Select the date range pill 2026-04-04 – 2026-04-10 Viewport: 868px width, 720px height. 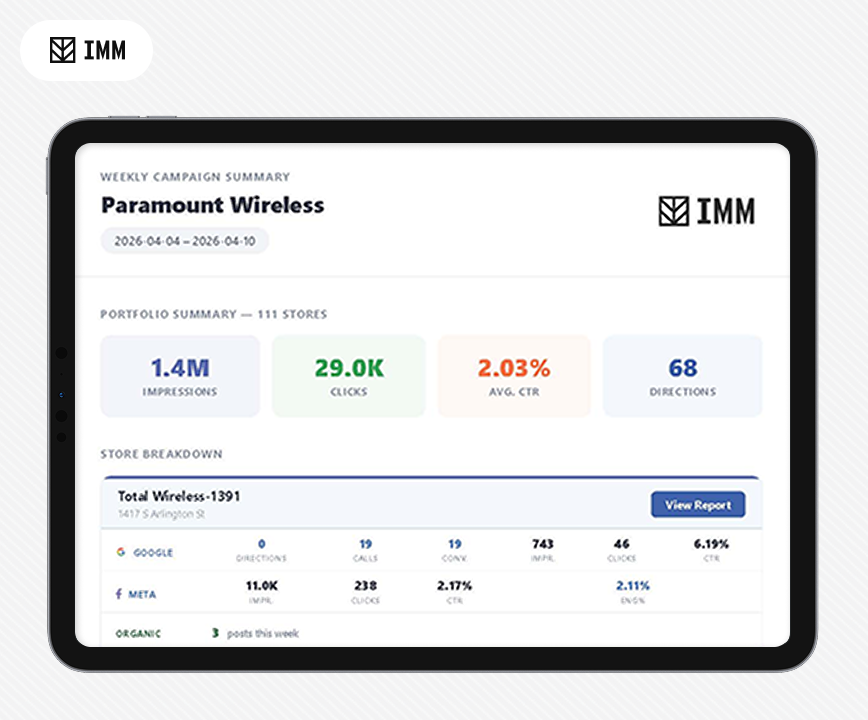point(185,241)
